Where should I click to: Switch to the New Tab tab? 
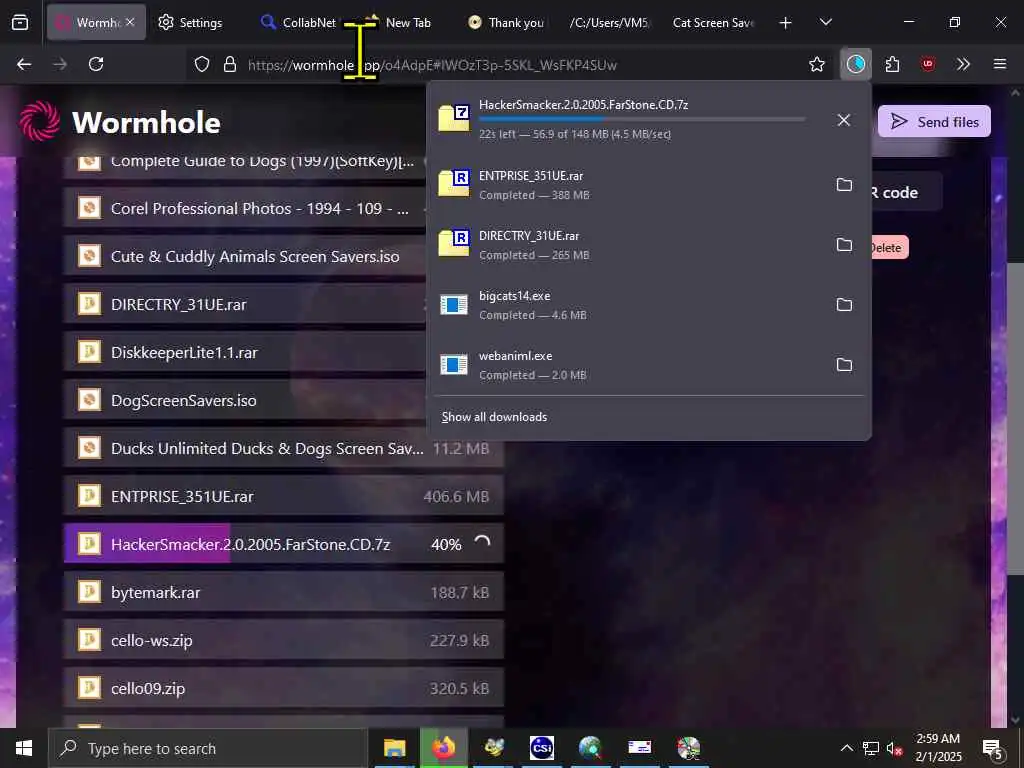[x=398, y=23]
